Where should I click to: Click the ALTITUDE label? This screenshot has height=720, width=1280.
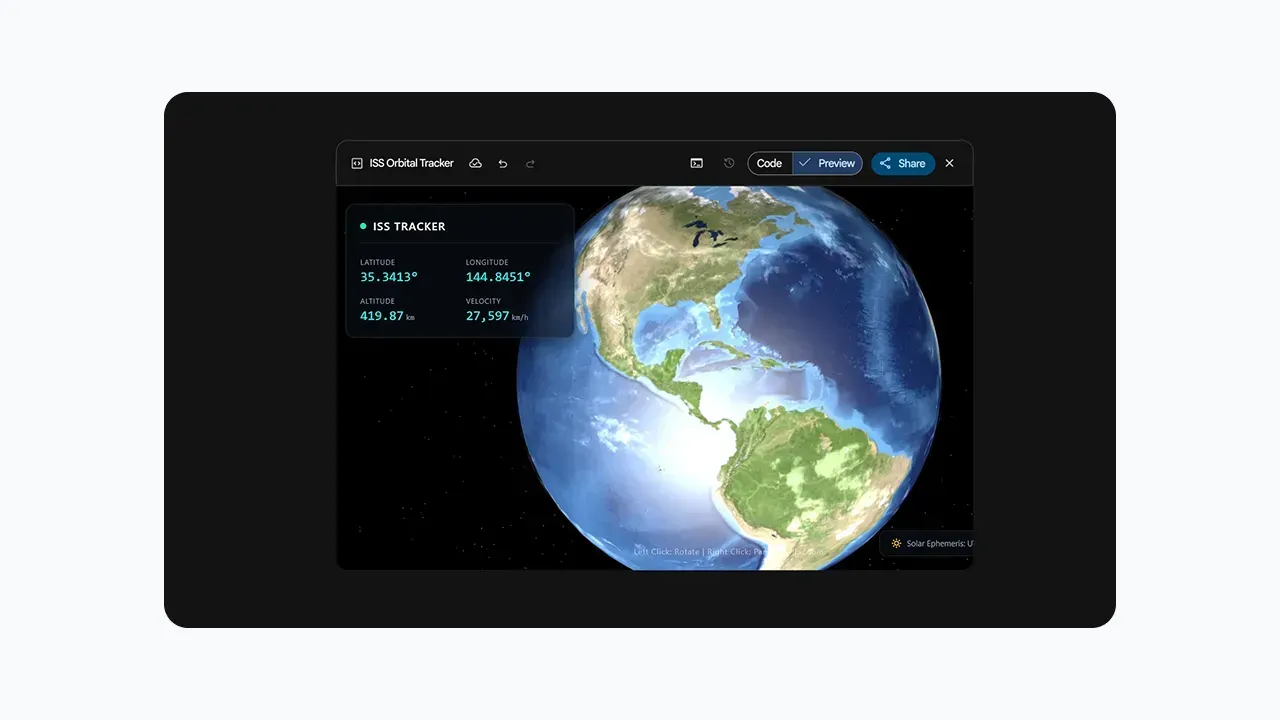[377, 301]
